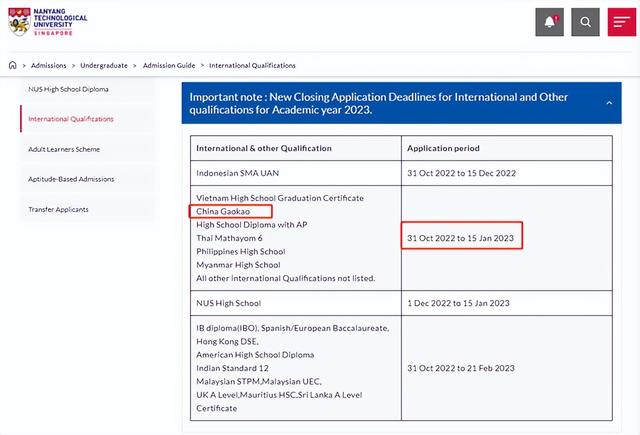The image size is (640, 435).
Task: Click the Application period column header
Action: point(443,148)
